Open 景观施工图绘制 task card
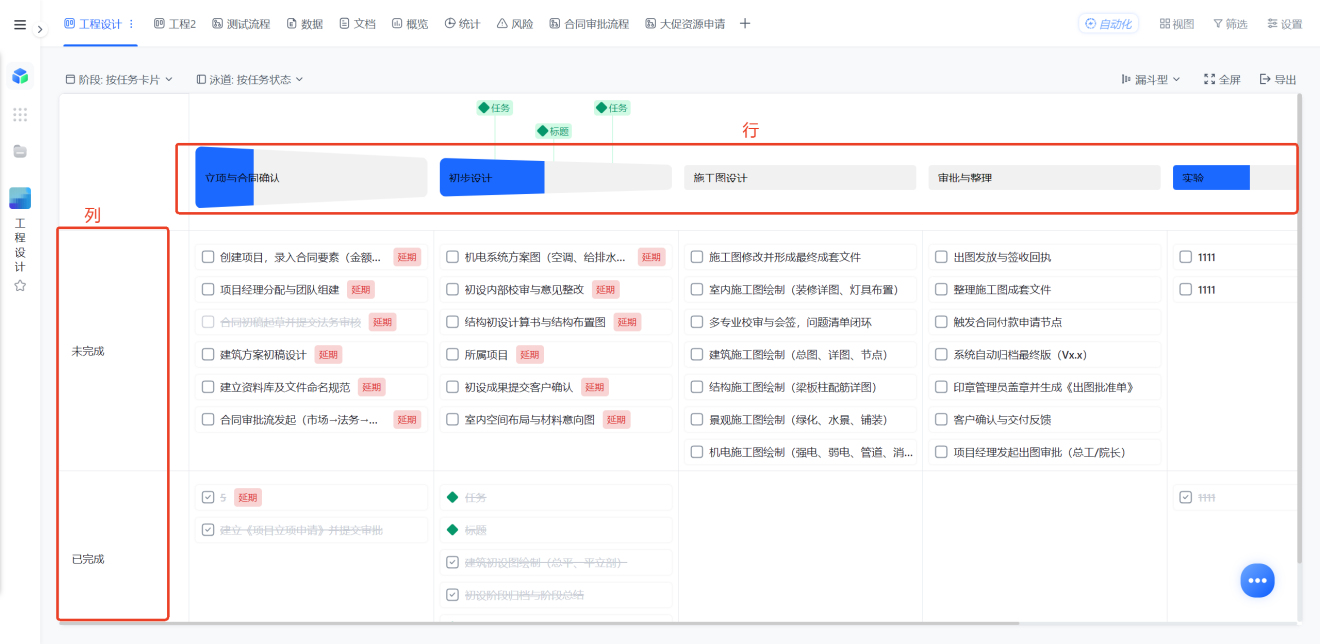The height and width of the screenshot is (644, 1320). click(800, 419)
